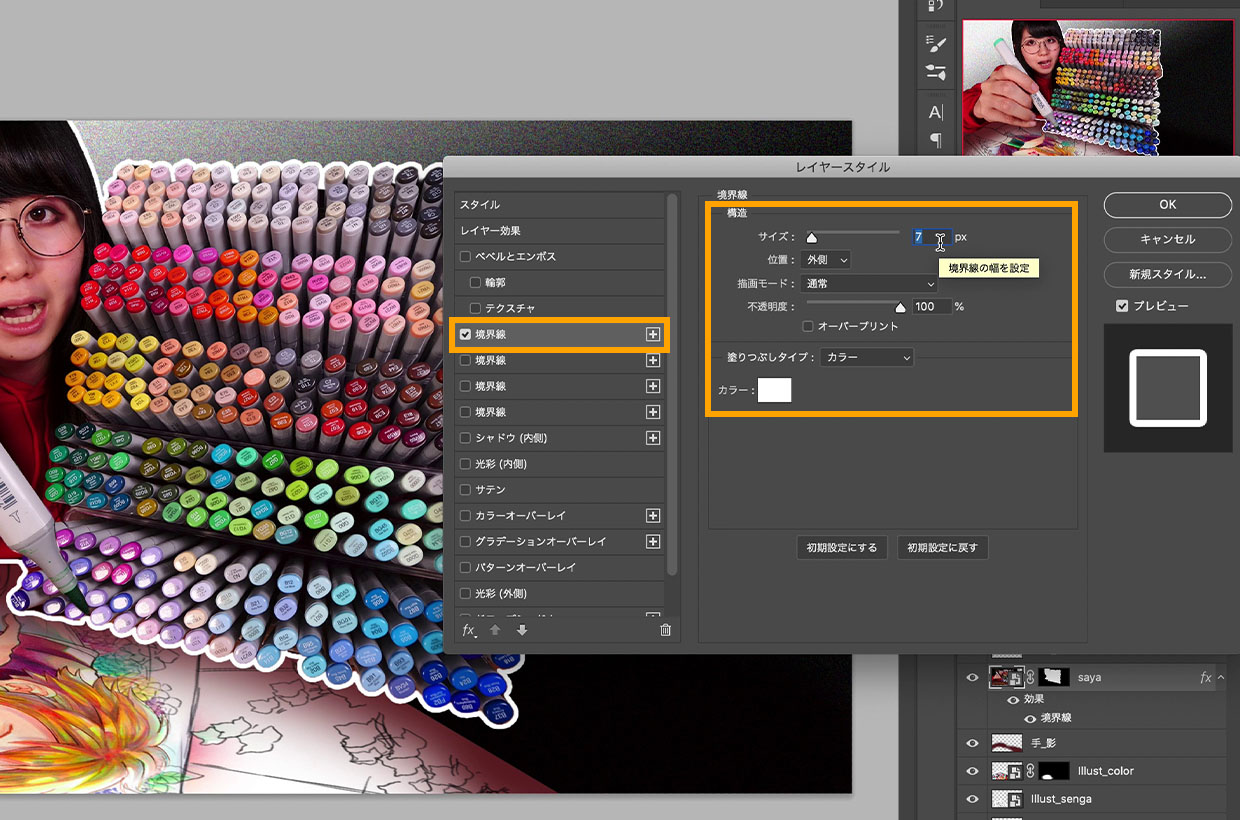Click plus icon beside カラーオーバーレイ
1240x820 pixels.
[653, 515]
